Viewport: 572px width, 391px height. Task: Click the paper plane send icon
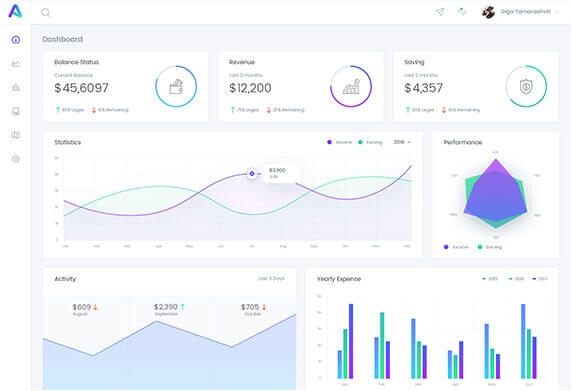click(x=440, y=12)
